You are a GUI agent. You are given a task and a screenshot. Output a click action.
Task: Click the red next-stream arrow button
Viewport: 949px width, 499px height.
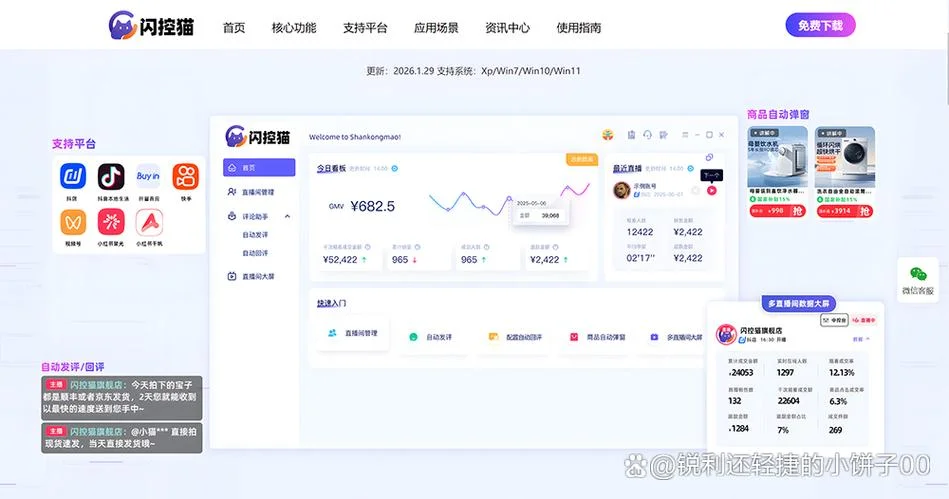point(712,190)
